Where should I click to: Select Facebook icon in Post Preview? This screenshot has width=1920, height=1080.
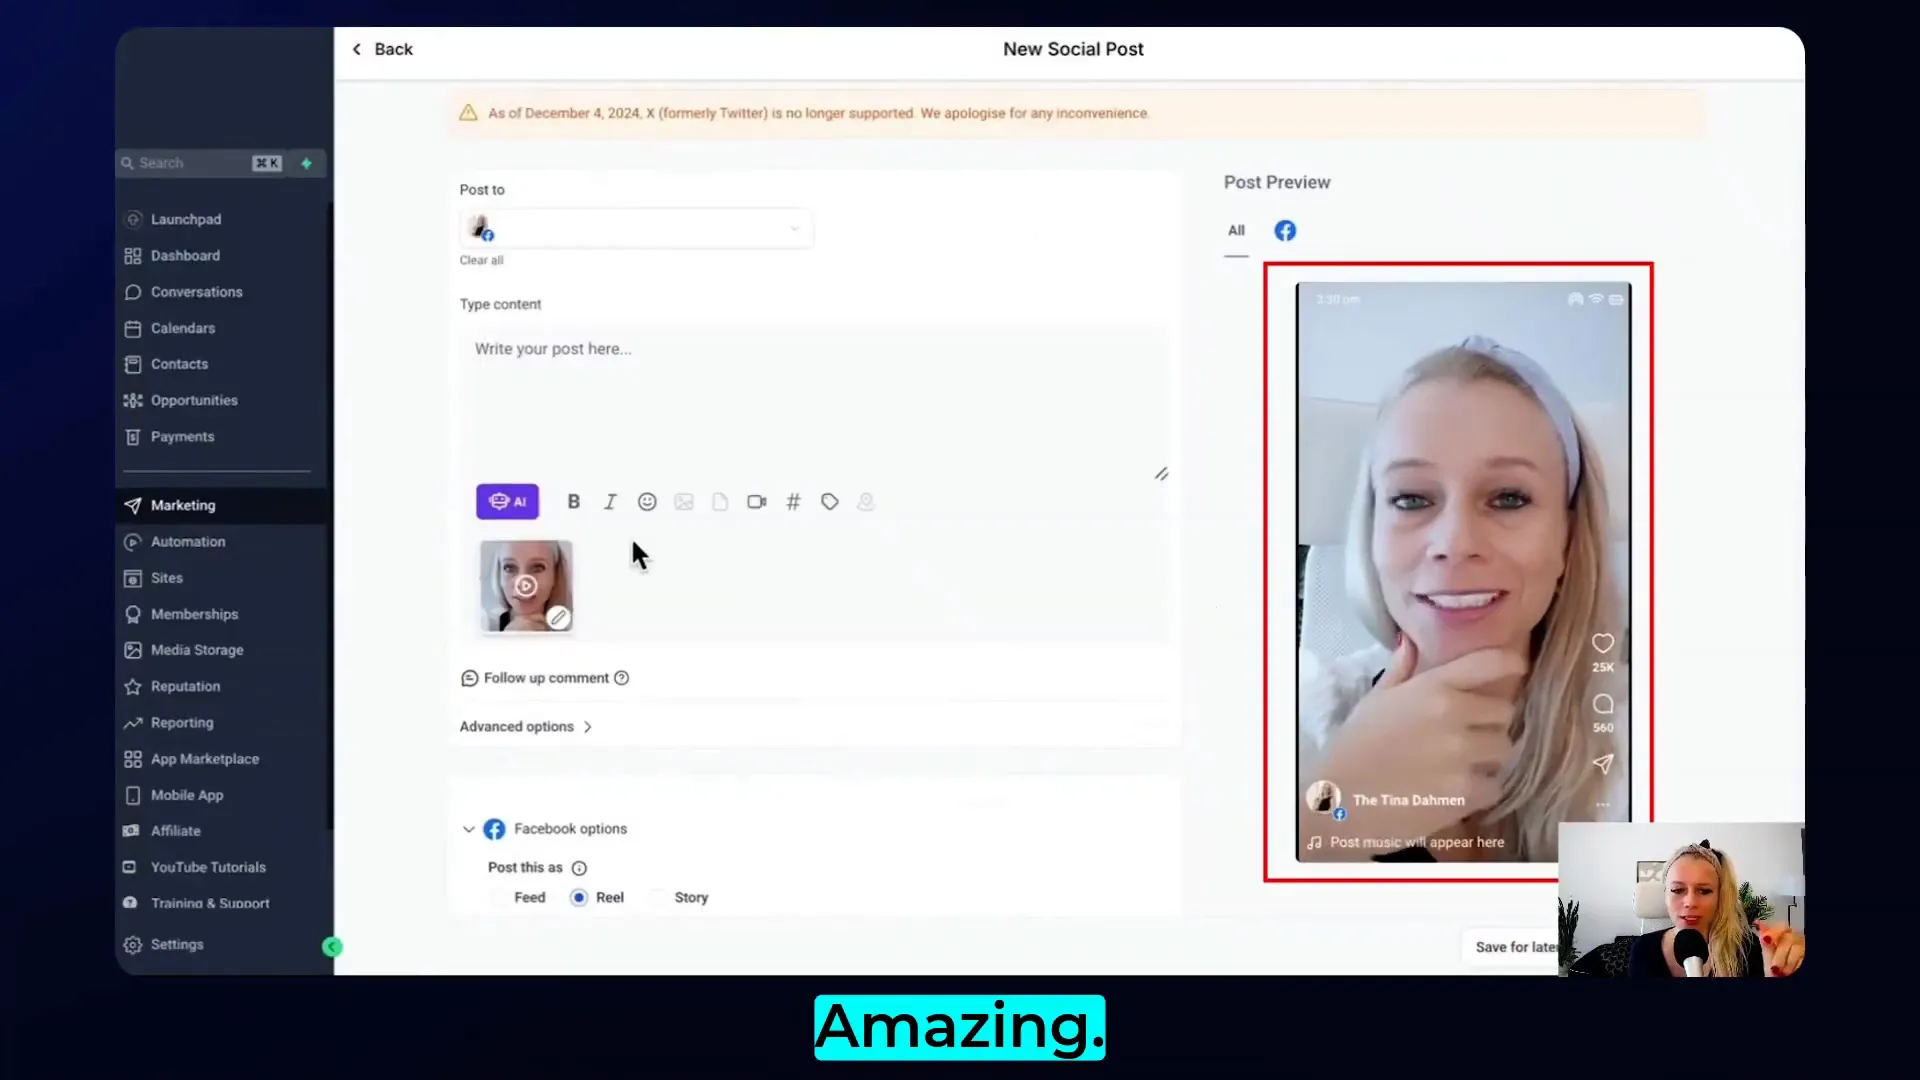(x=1285, y=231)
